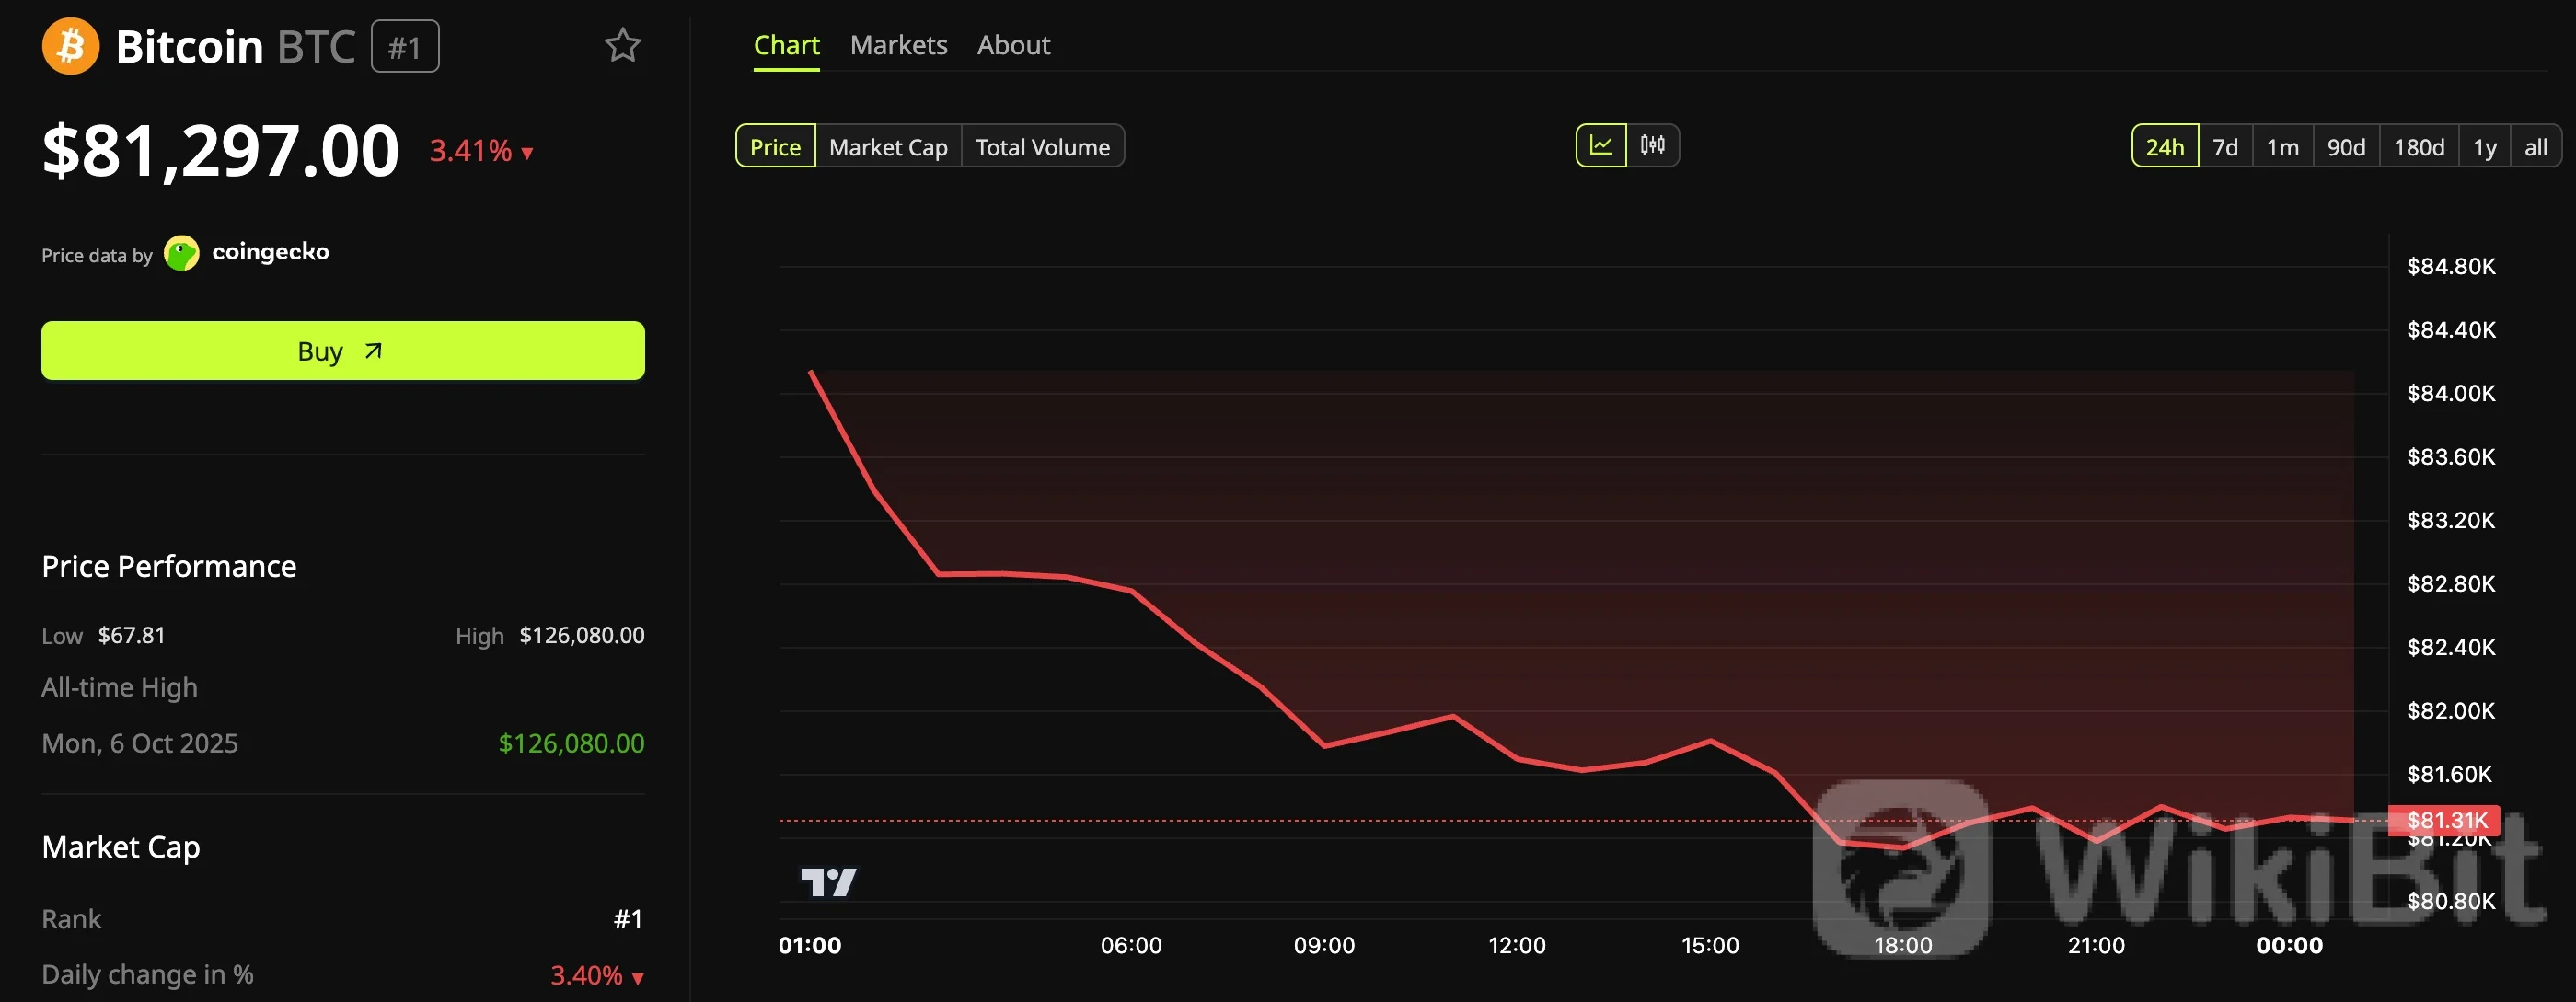Click the TradingView logo on chart
Image resolution: width=2576 pixels, height=1002 pixels.
pos(829,882)
